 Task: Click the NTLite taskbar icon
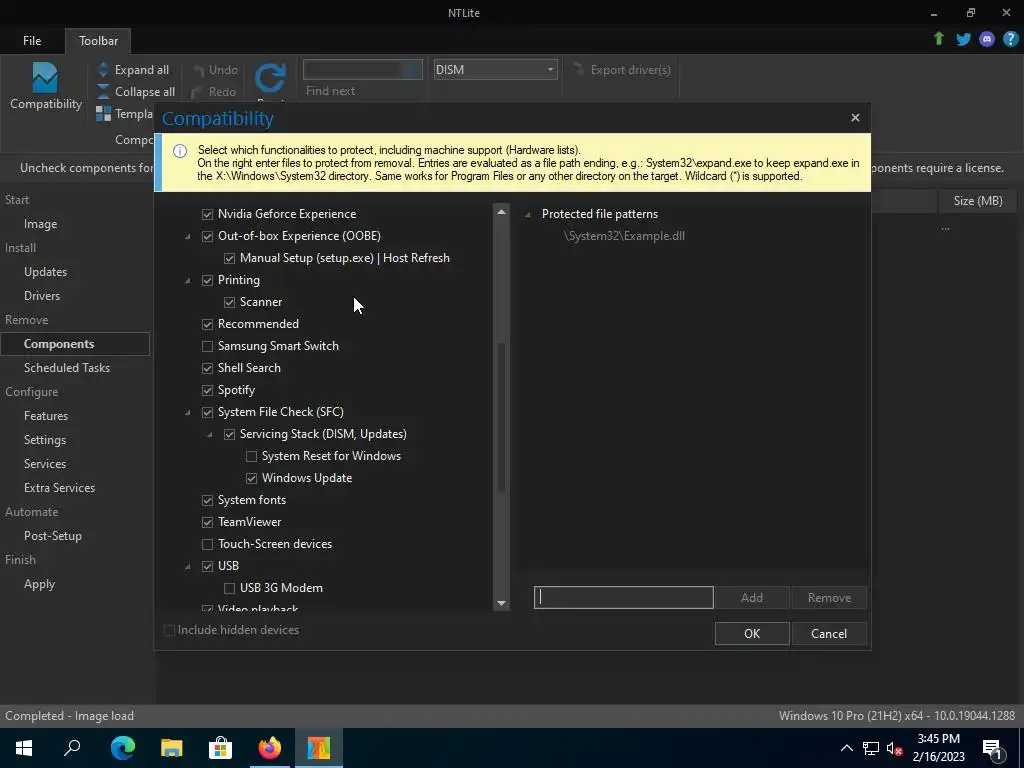pos(319,748)
